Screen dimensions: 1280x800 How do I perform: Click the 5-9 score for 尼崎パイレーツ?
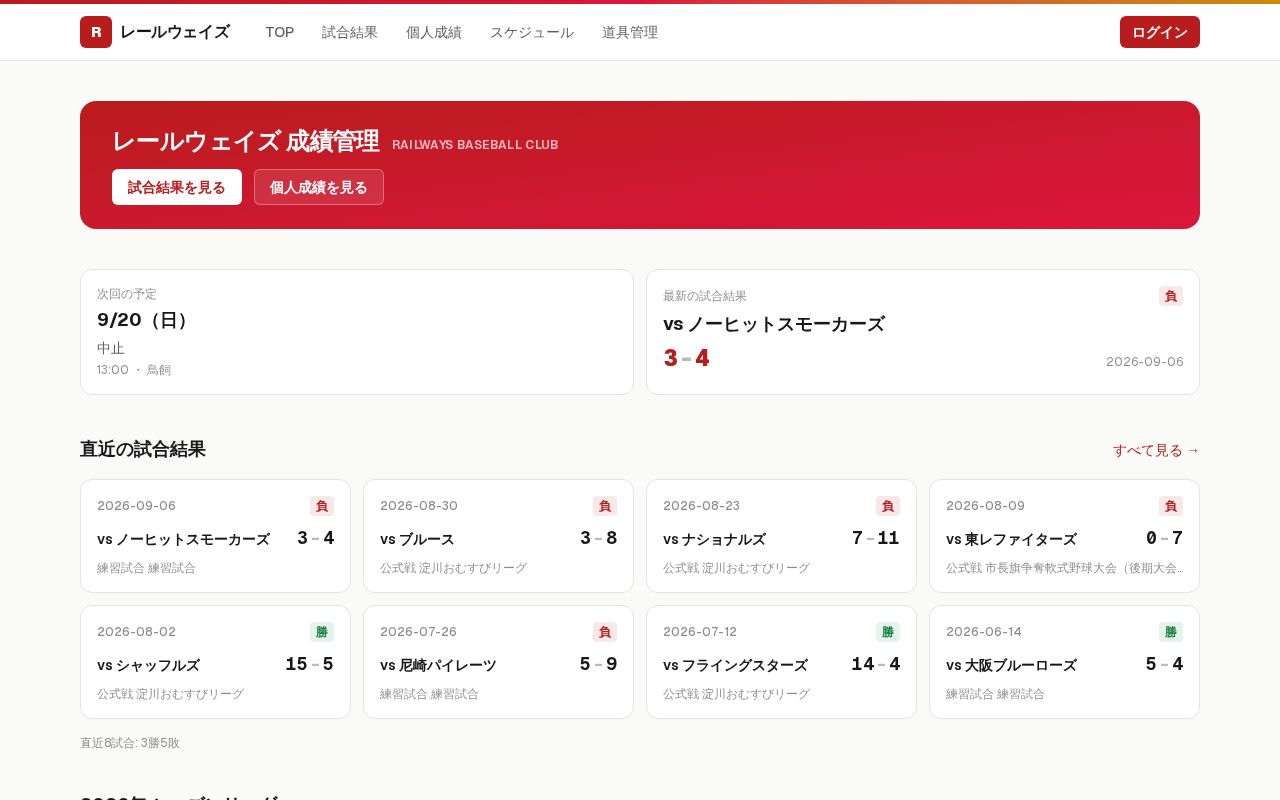click(598, 664)
